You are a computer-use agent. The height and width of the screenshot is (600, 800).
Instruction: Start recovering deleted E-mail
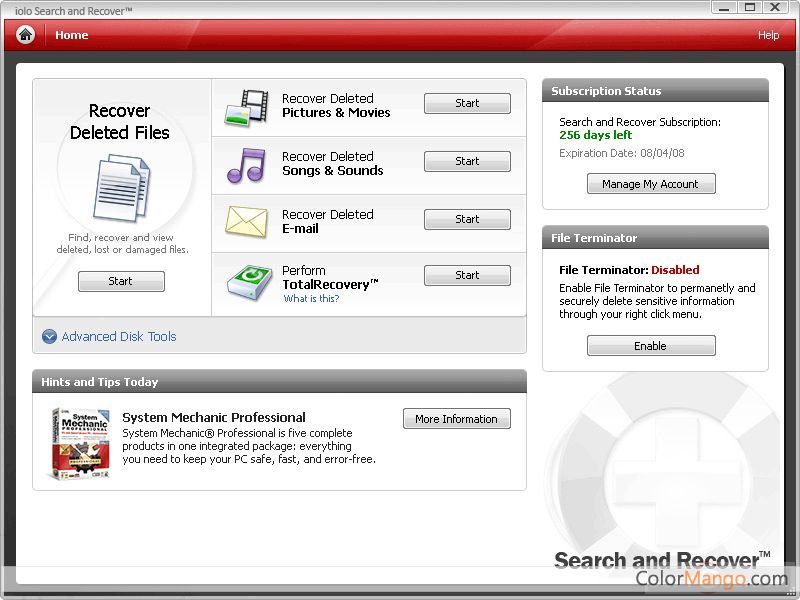466,219
